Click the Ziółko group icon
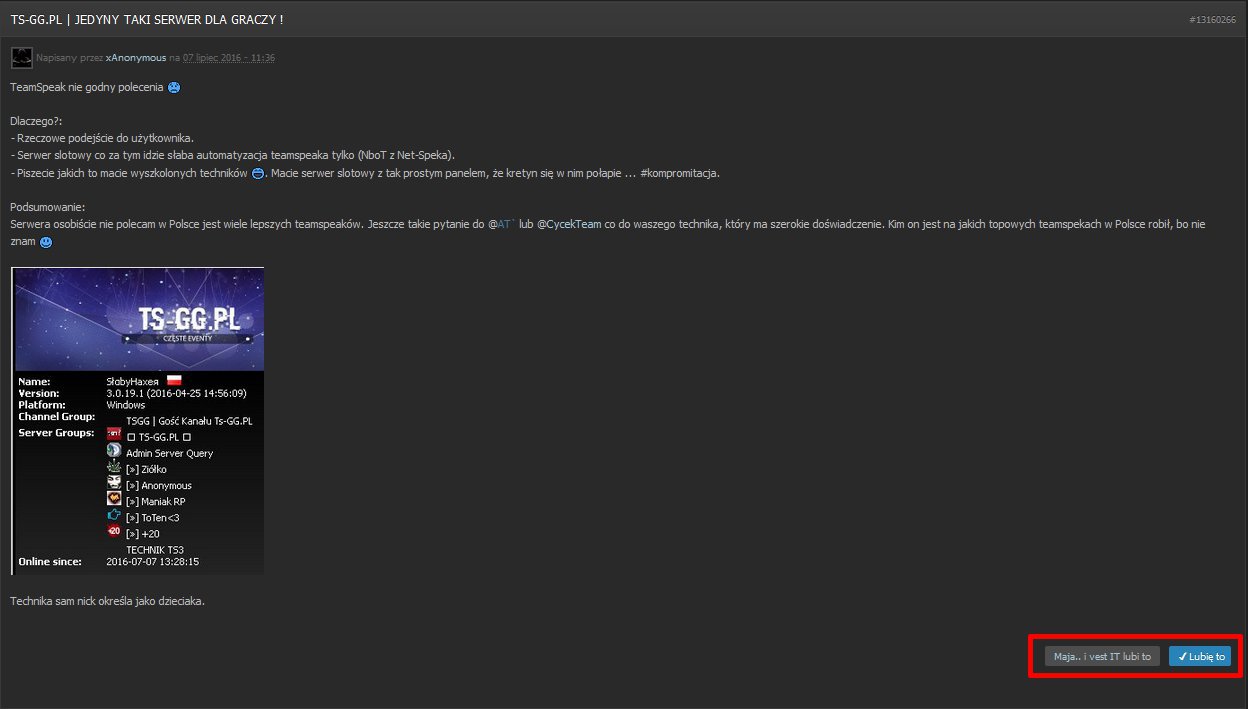Image resolution: width=1248 pixels, height=709 pixels. (114, 467)
